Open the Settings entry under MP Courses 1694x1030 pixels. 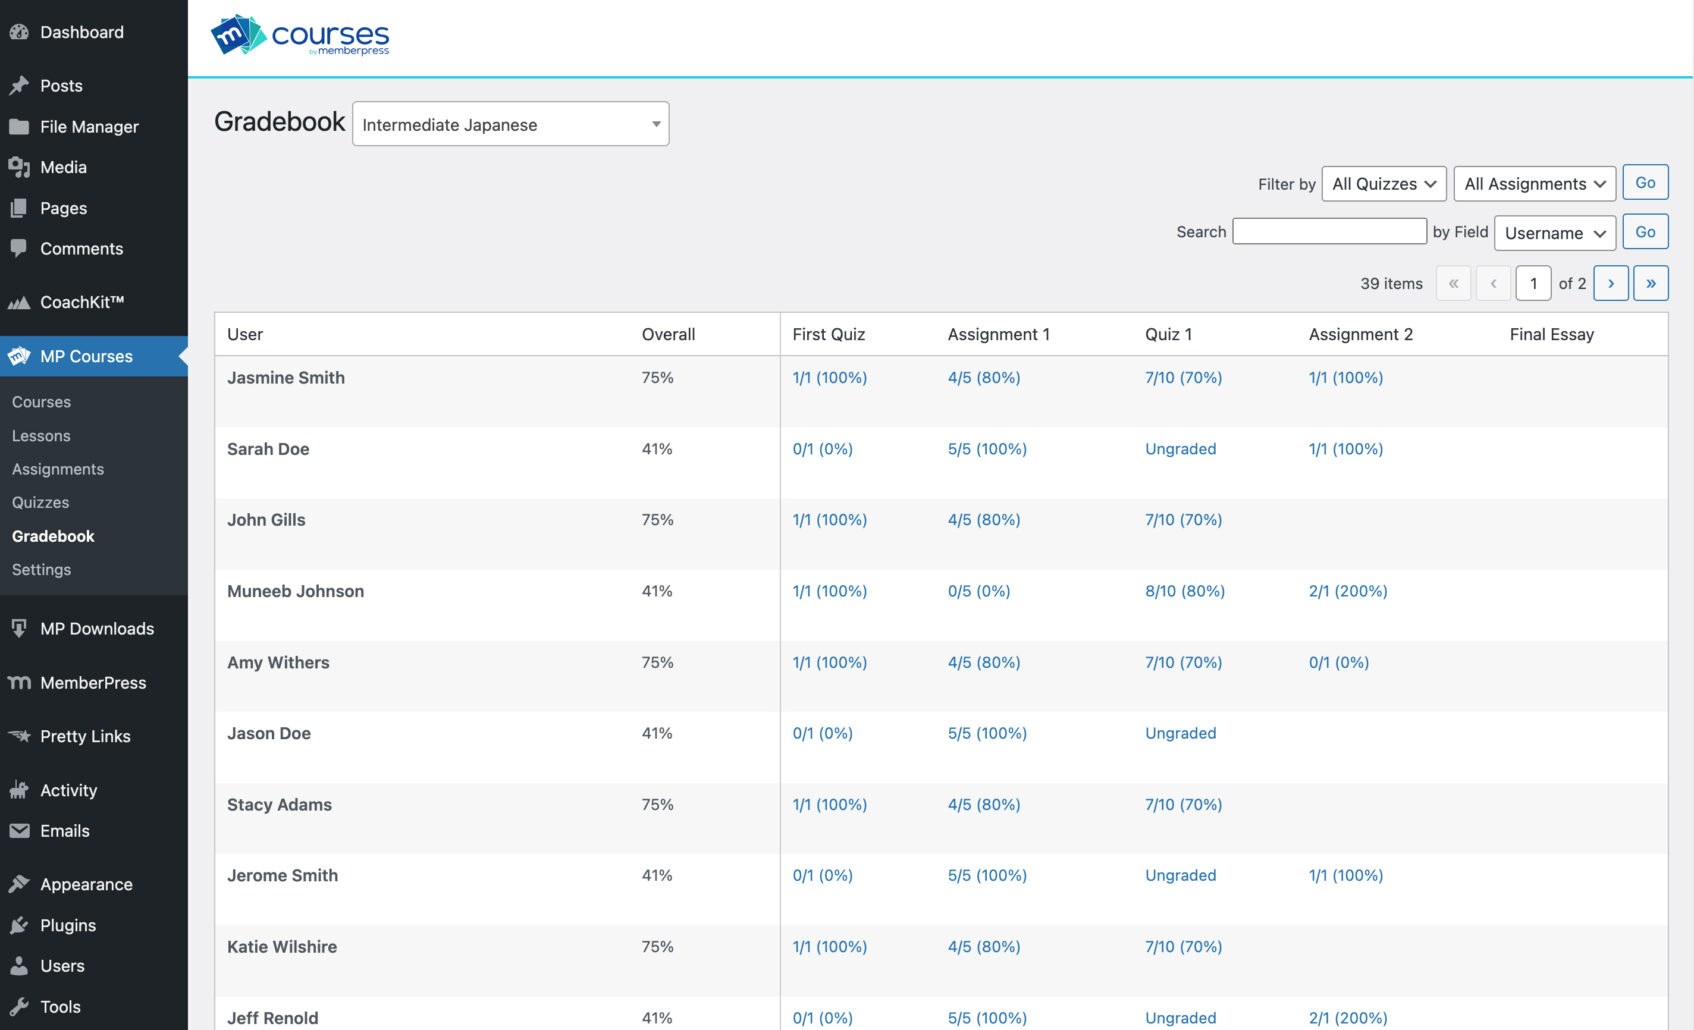point(41,569)
